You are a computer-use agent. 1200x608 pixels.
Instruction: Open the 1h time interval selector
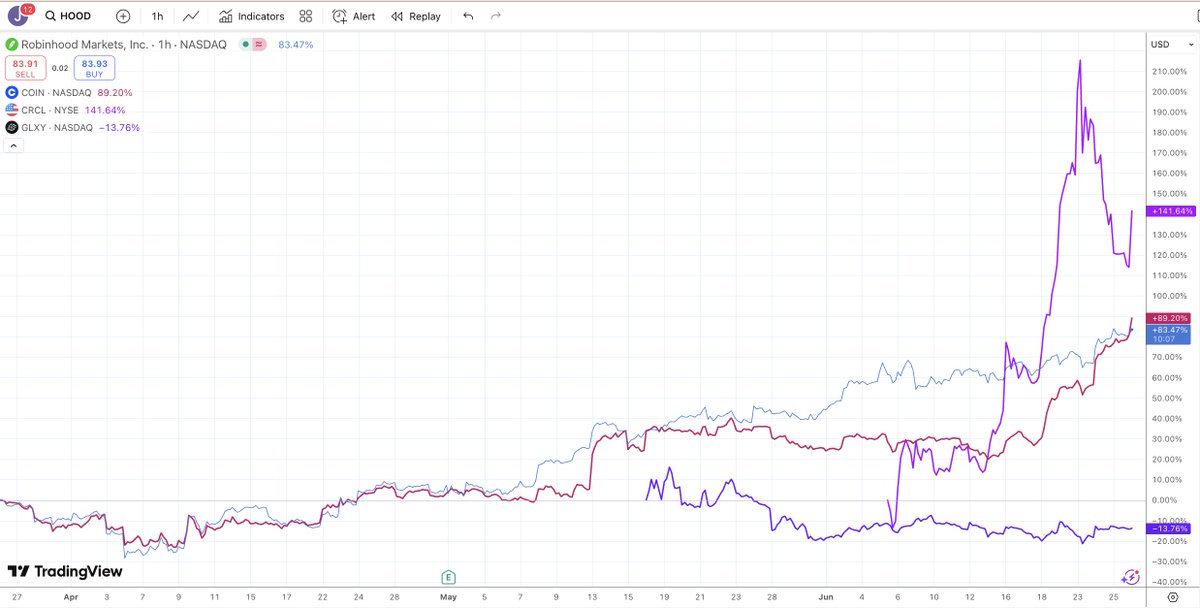pyautogui.click(x=157, y=16)
